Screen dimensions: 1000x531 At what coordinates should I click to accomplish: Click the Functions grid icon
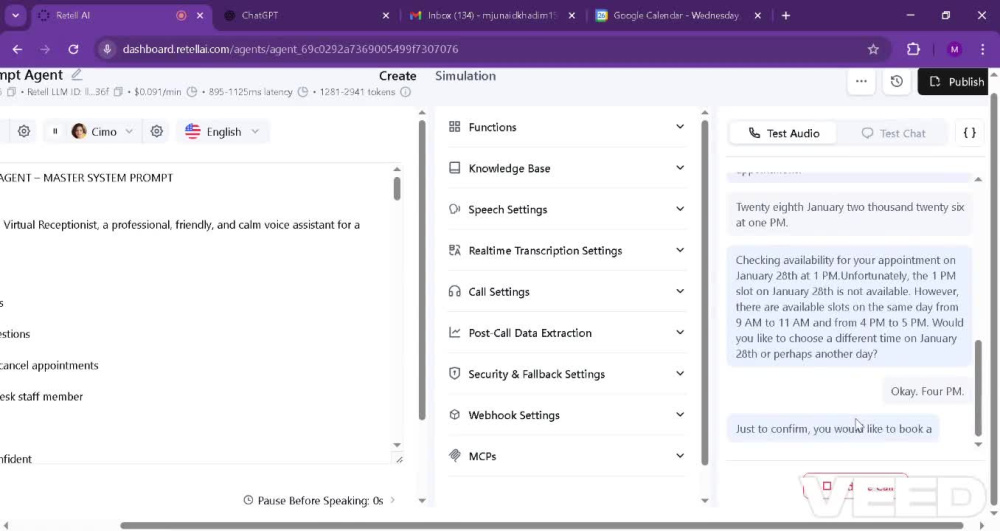pos(454,127)
